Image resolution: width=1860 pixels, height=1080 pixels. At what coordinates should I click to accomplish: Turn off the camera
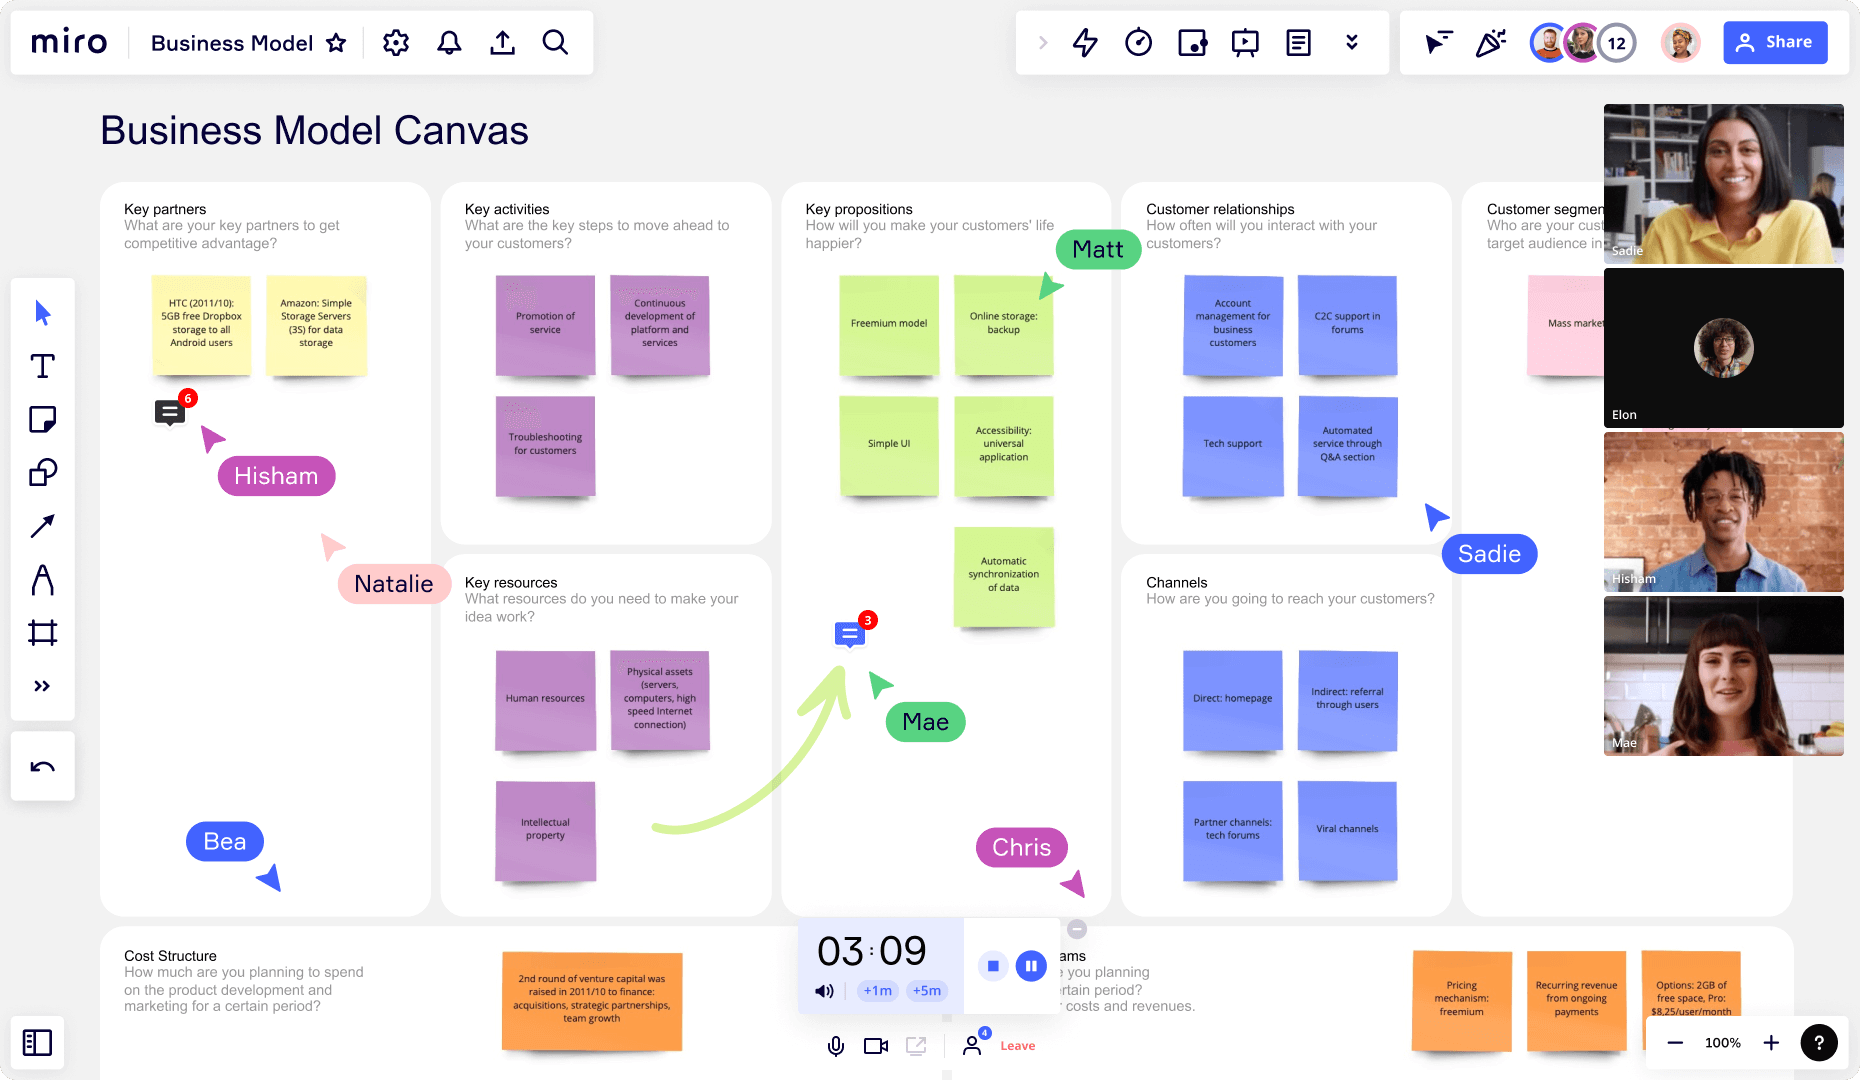[876, 1045]
